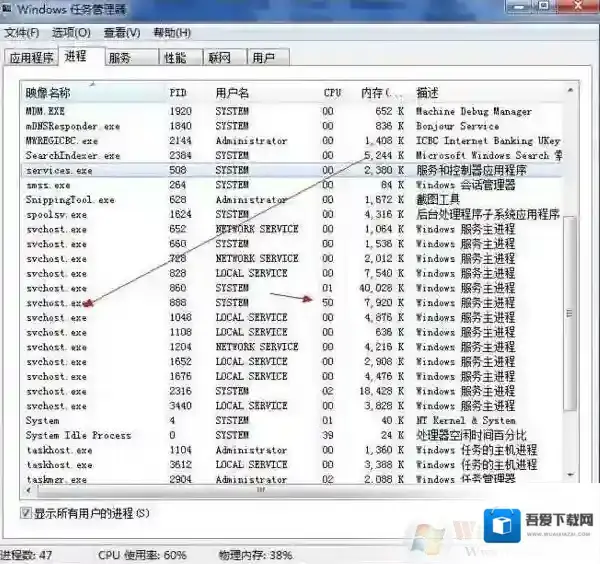Open the 帮助(H) menu
600x564 pixels.
[x=172, y=33]
